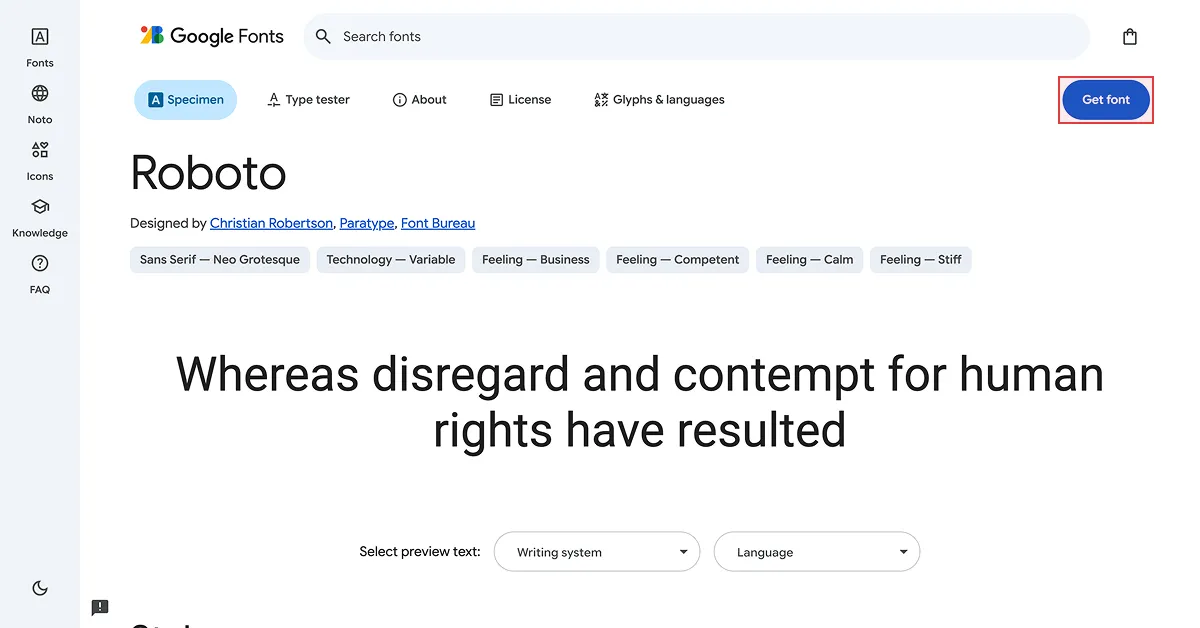
Task: Open the Fonts sidebar icon
Action: point(40,38)
